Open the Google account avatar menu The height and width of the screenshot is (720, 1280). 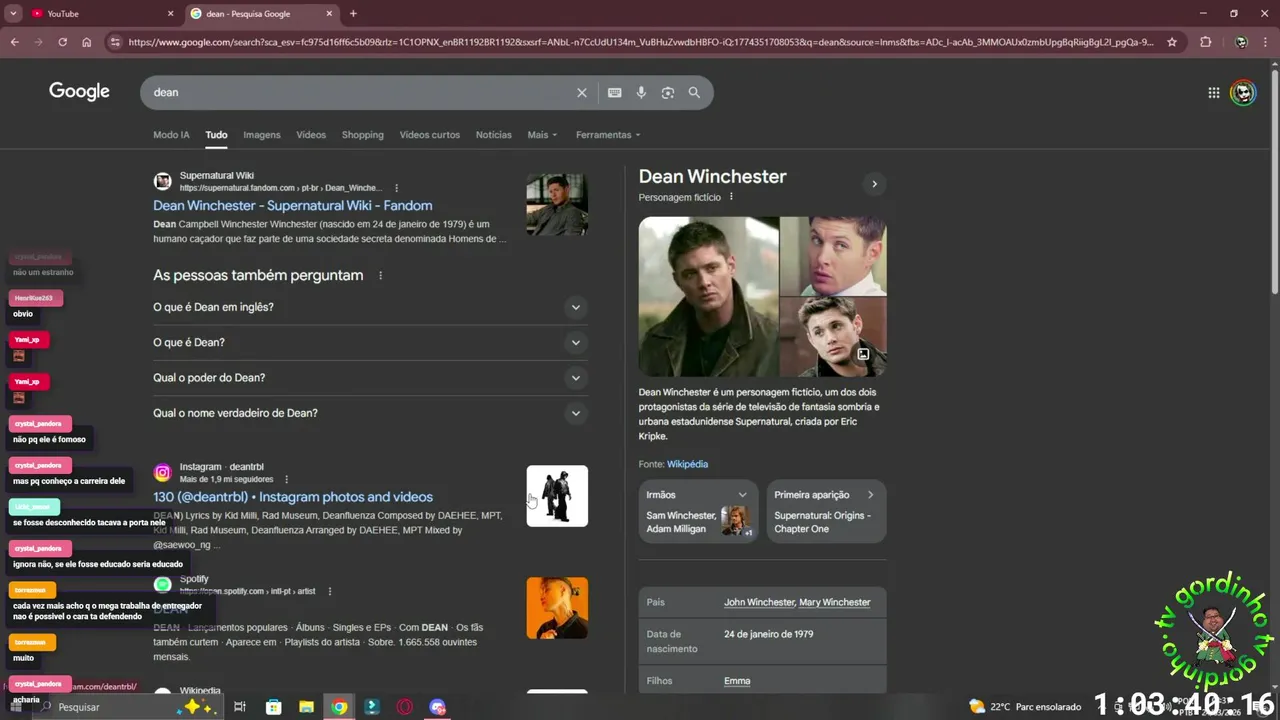[1243, 93]
